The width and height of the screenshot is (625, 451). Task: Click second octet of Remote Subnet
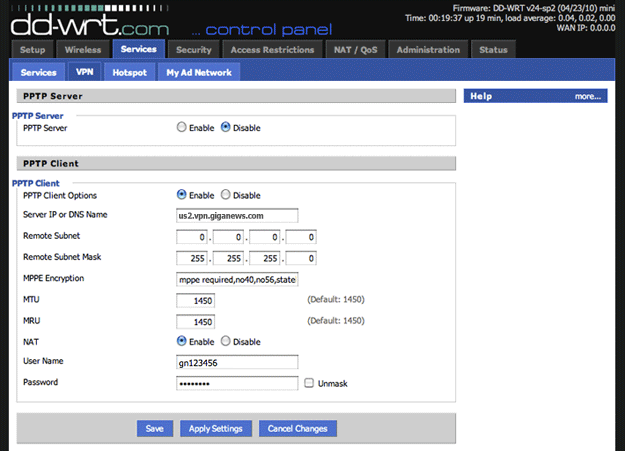coord(228,237)
